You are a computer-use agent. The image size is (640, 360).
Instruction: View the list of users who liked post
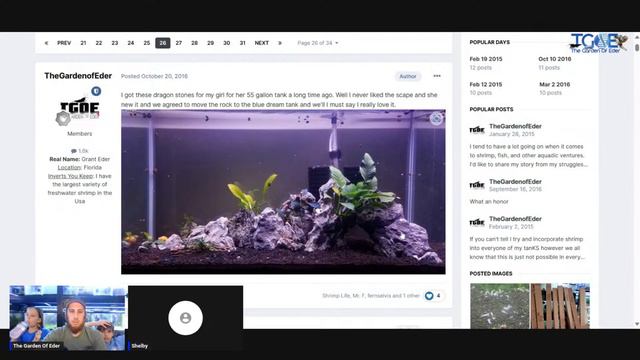[371, 296]
